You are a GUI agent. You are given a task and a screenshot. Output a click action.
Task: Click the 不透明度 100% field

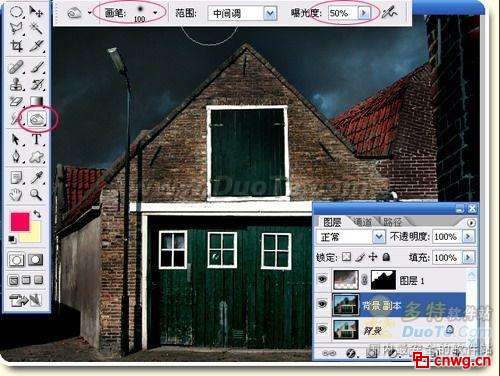coord(448,237)
